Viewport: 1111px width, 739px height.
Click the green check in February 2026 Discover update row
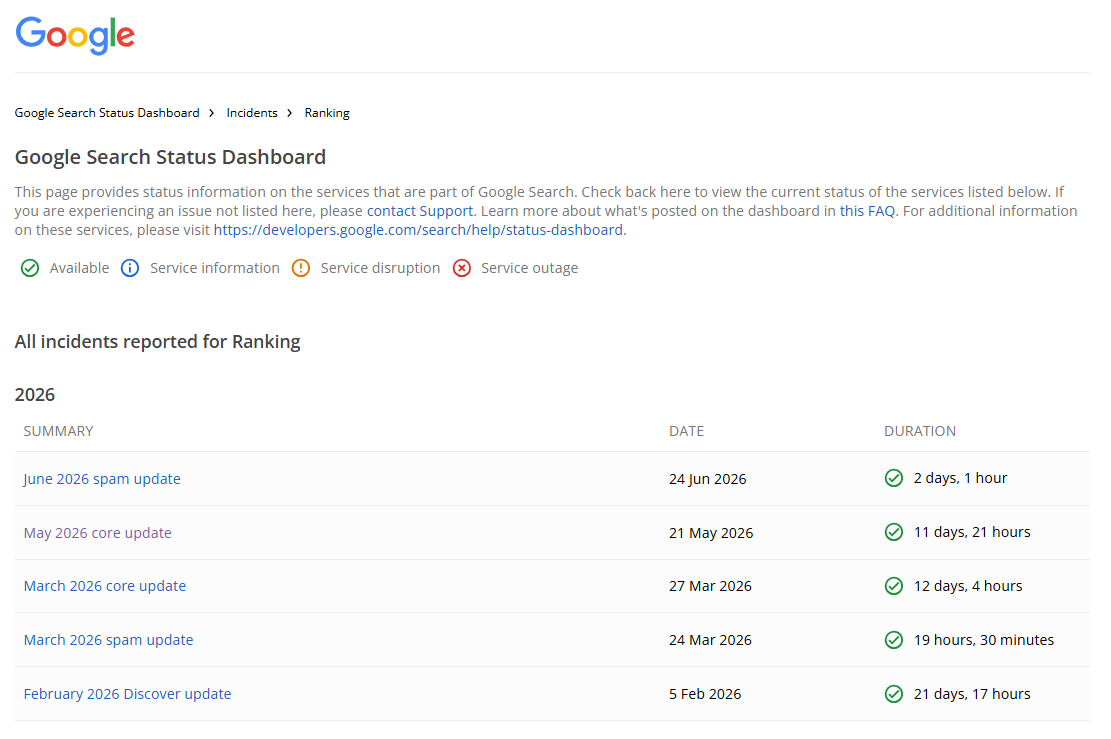pos(893,694)
